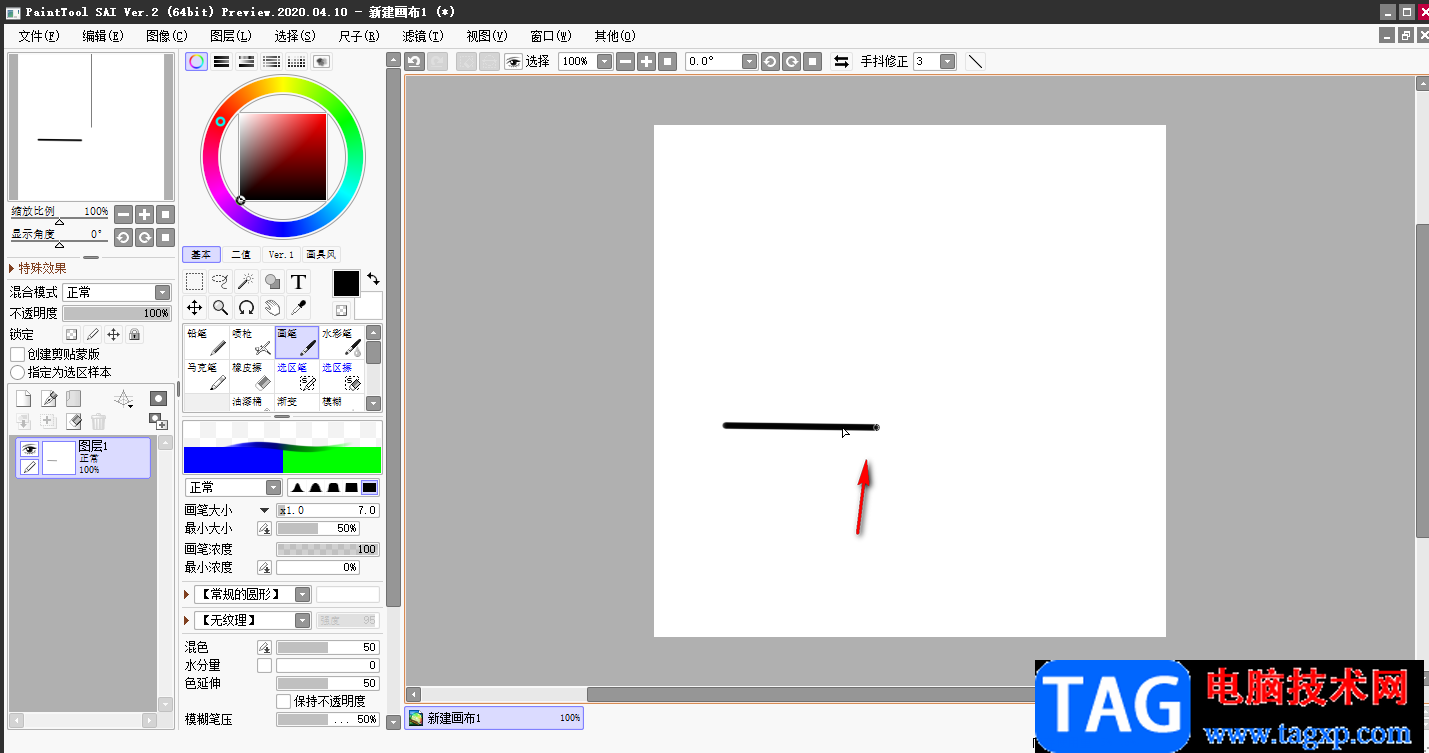Switch to the Ver.1 brush tab

[x=281, y=255]
